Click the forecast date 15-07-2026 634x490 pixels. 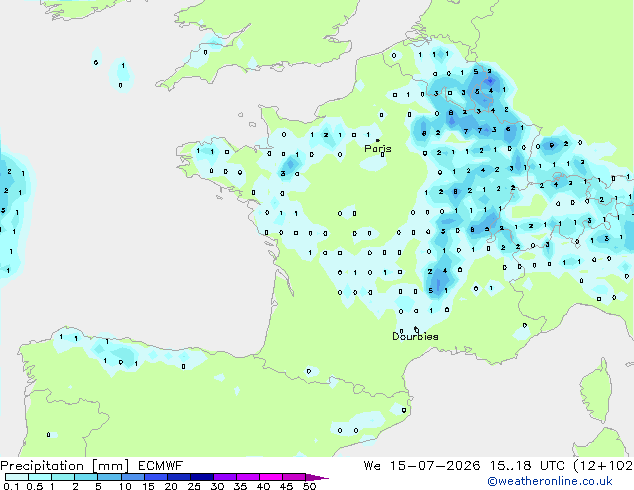point(435,466)
